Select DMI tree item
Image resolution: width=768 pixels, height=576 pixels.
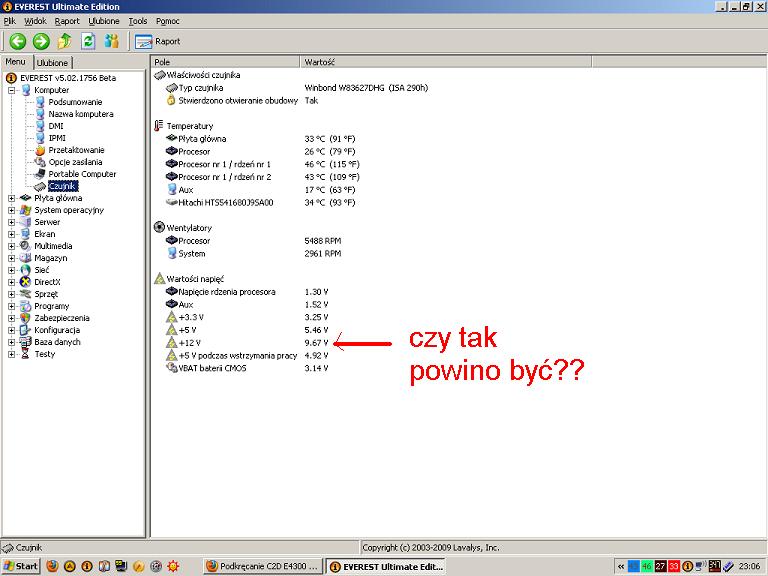tap(56, 126)
